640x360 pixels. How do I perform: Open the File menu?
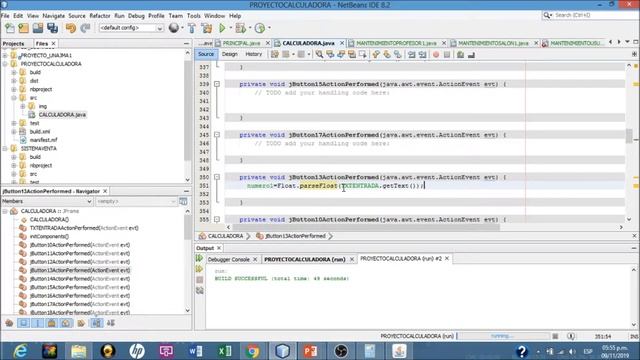pyautogui.click(x=5, y=16)
